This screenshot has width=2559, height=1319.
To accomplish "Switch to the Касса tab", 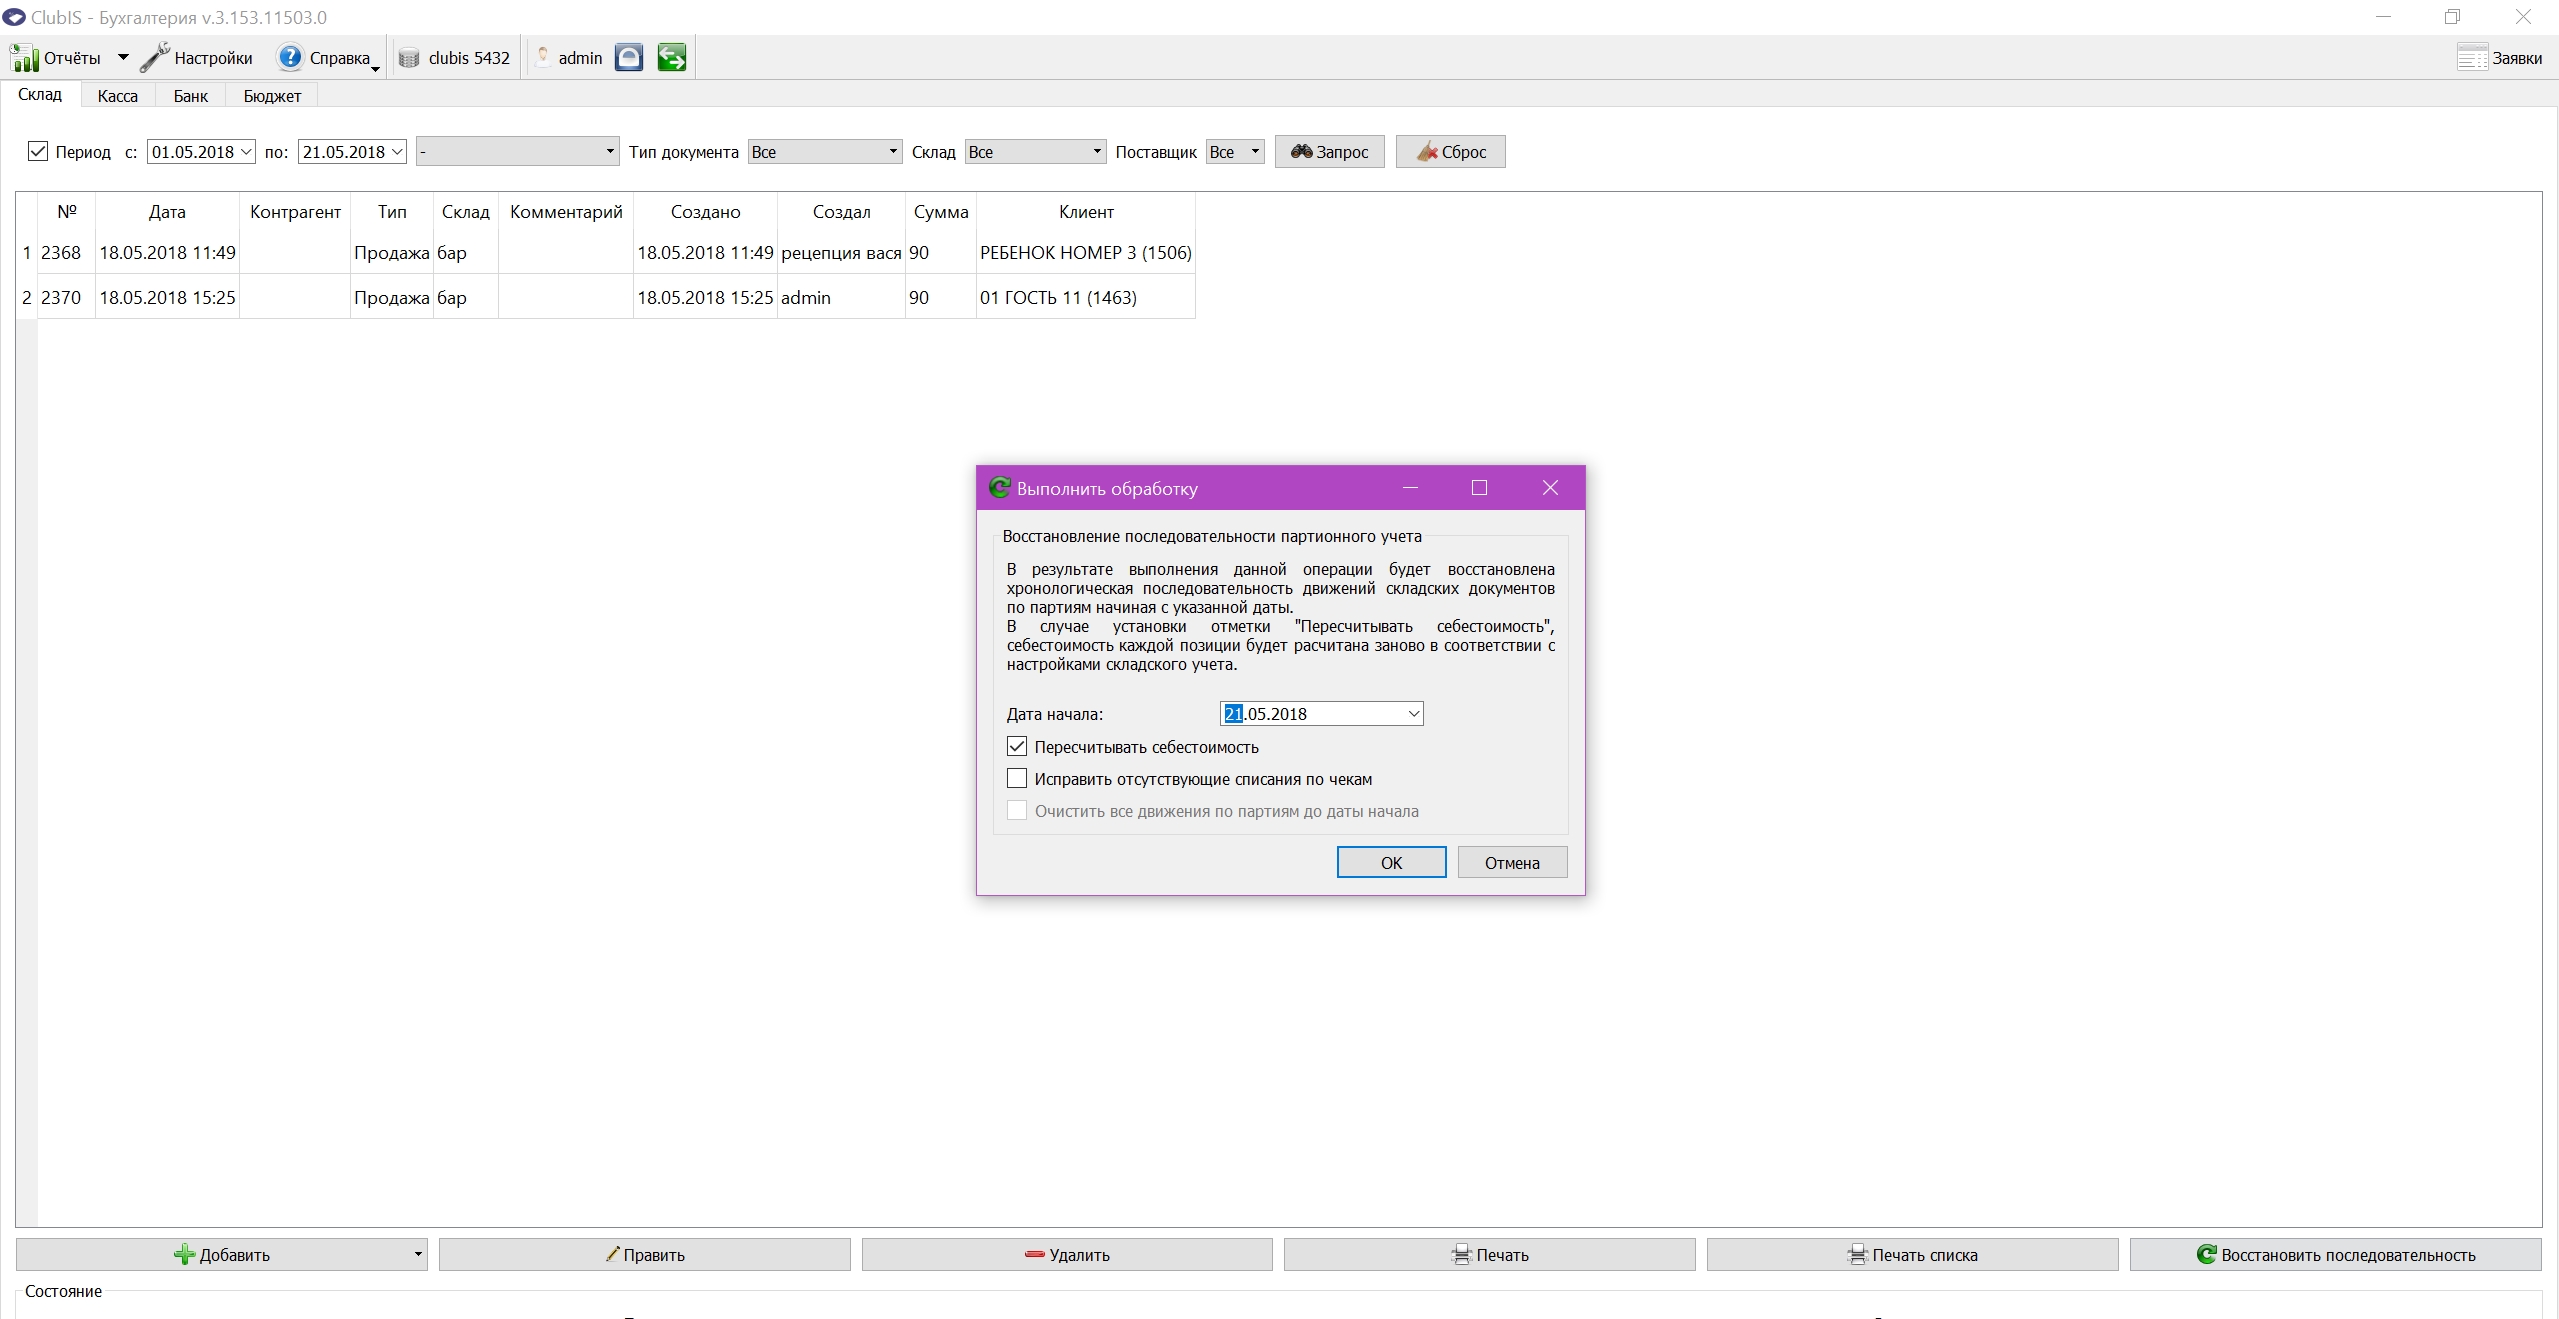I will 118,96.
